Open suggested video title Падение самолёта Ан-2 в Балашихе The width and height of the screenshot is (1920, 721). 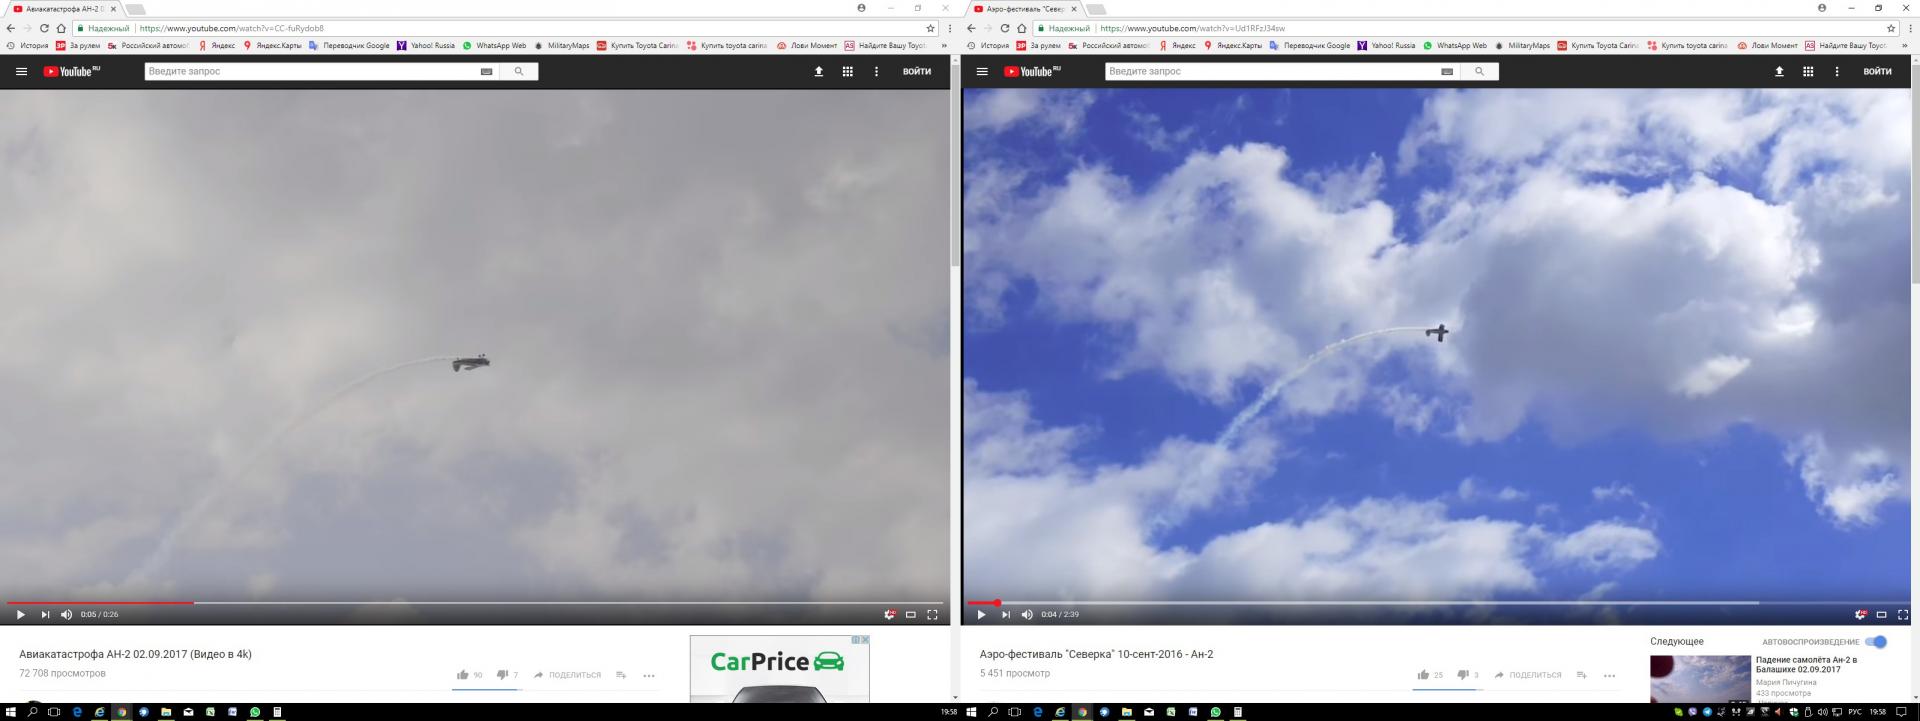point(1806,665)
